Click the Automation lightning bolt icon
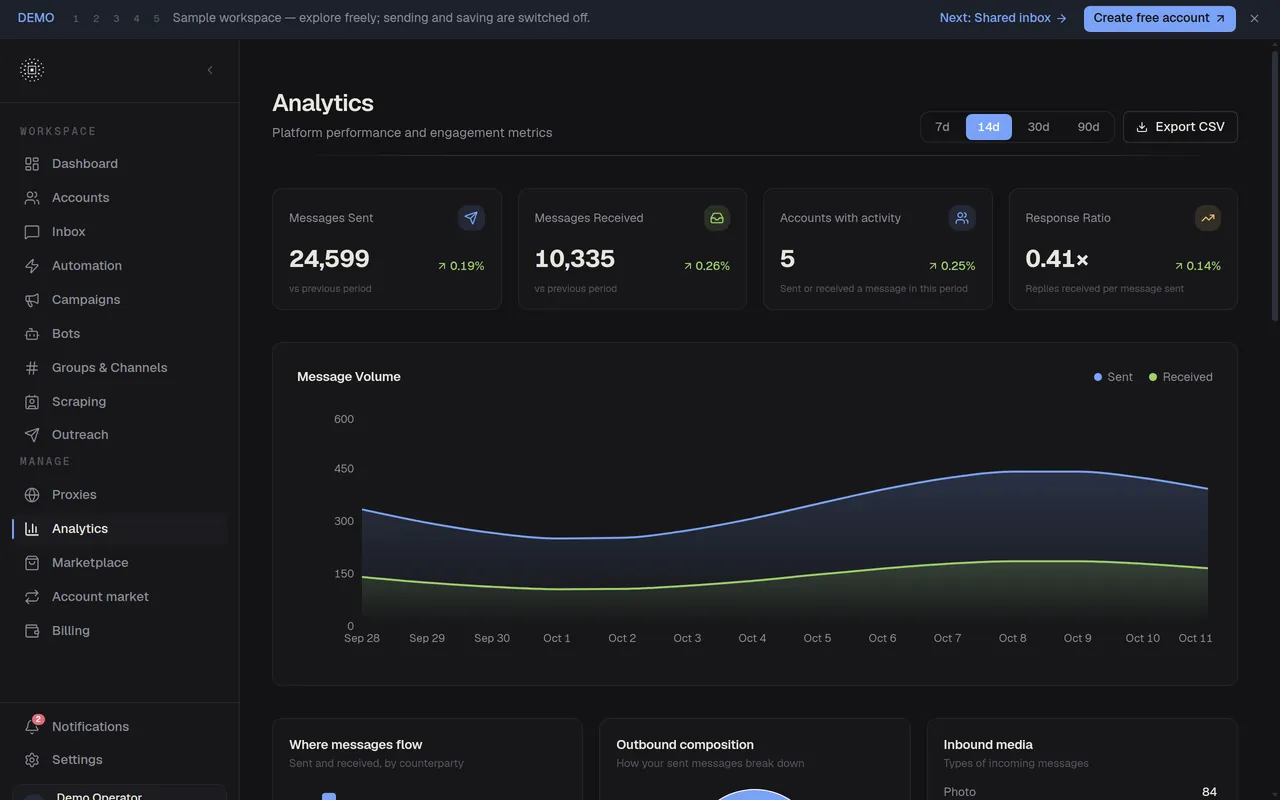This screenshot has width=1280, height=800. pyautogui.click(x=32, y=266)
